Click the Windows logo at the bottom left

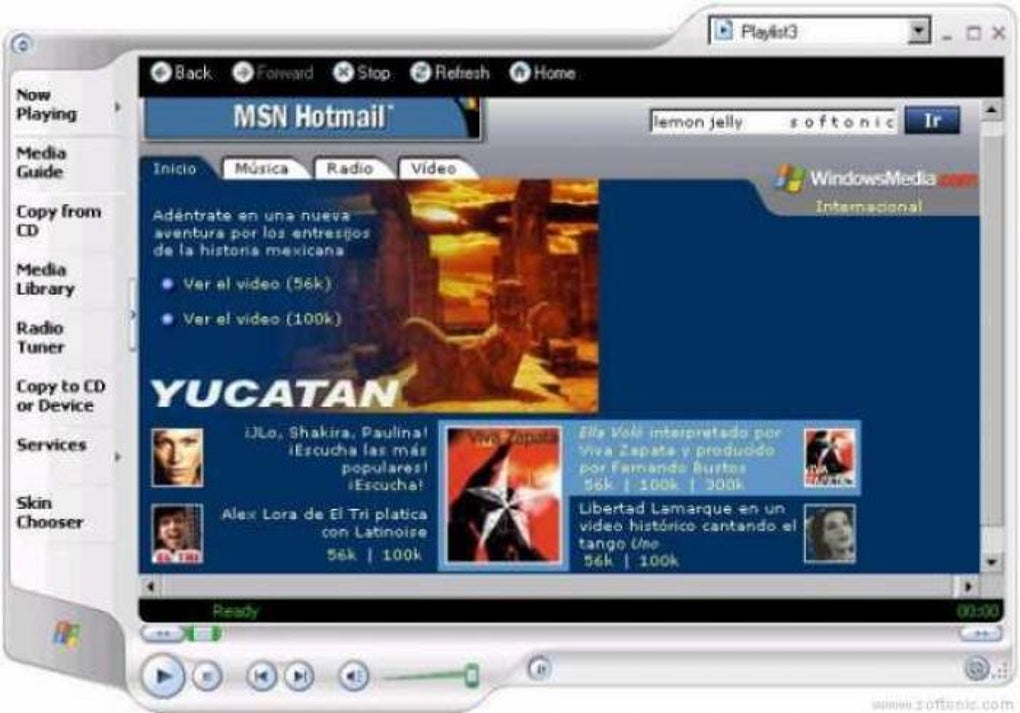click(x=66, y=634)
